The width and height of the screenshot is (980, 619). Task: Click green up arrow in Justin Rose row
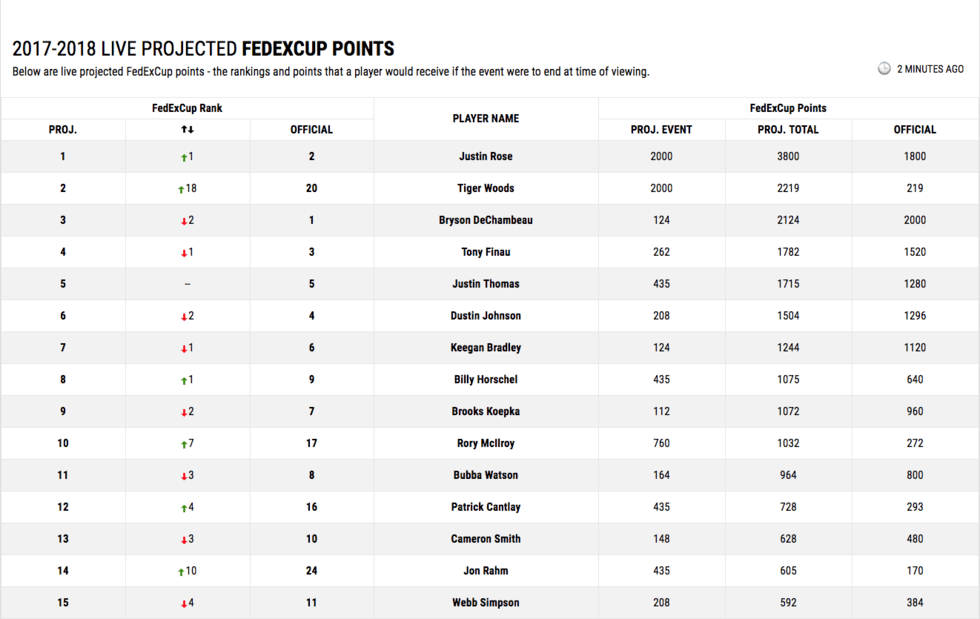click(x=182, y=157)
